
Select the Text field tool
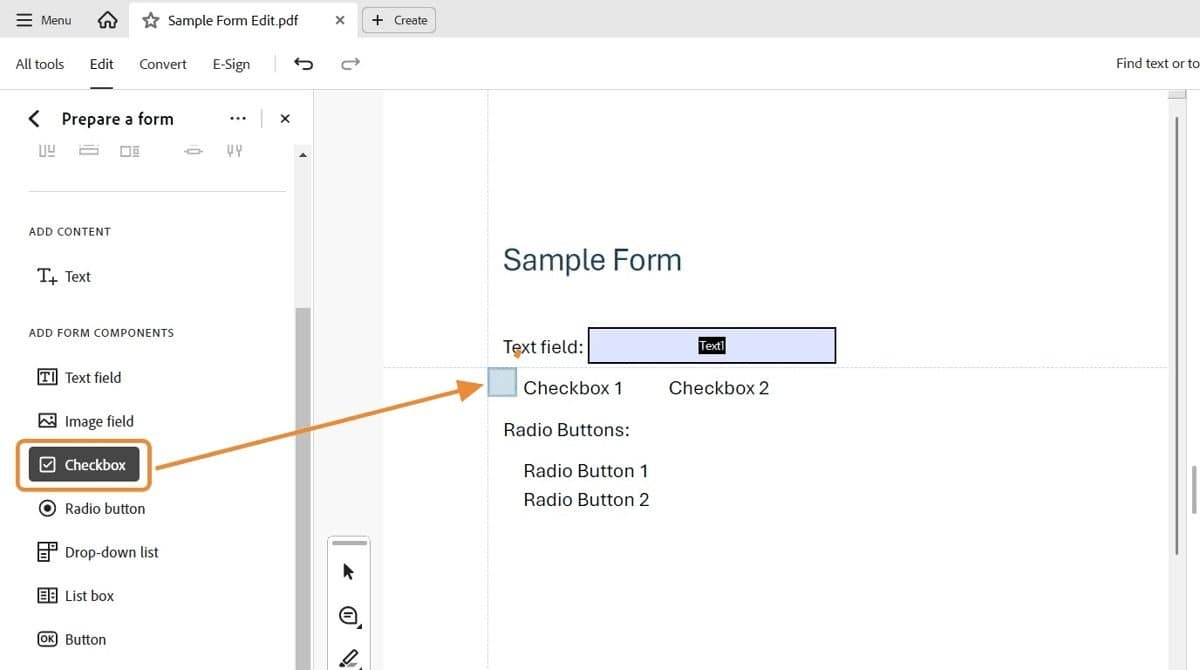pyautogui.click(x=89, y=377)
